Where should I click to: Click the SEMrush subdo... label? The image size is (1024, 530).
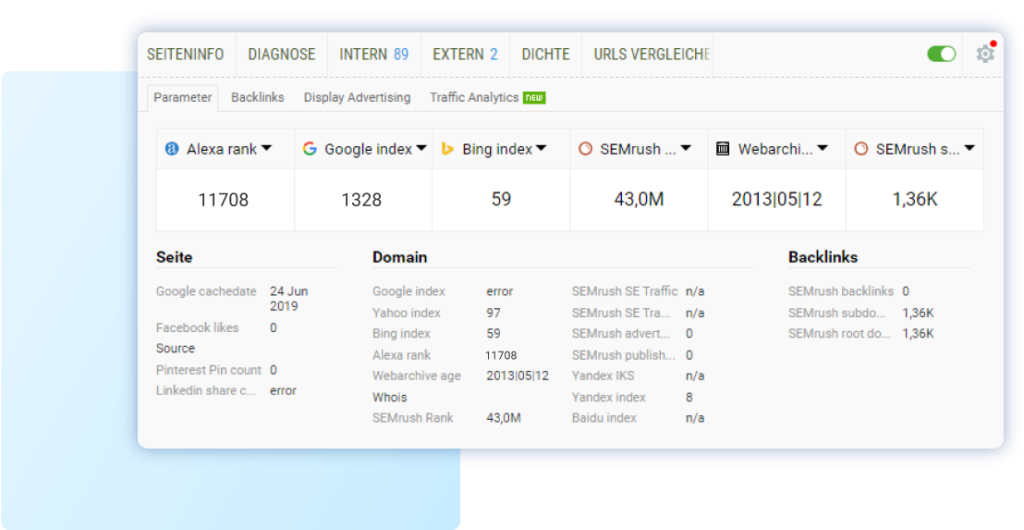click(837, 313)
